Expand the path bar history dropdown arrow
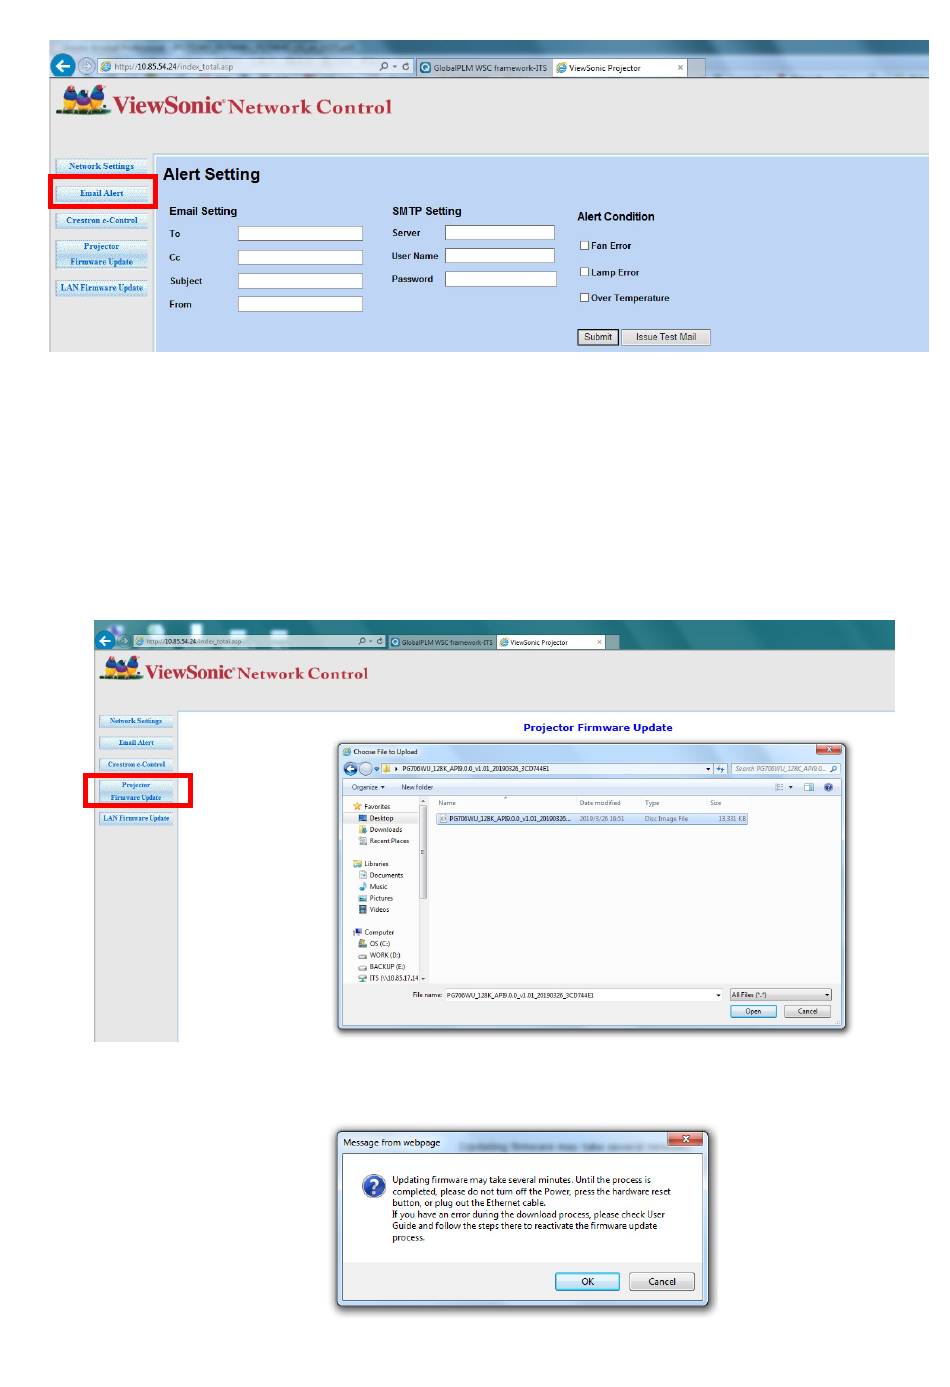Viewport: 950px width, 1387px height. click(708, 769)
